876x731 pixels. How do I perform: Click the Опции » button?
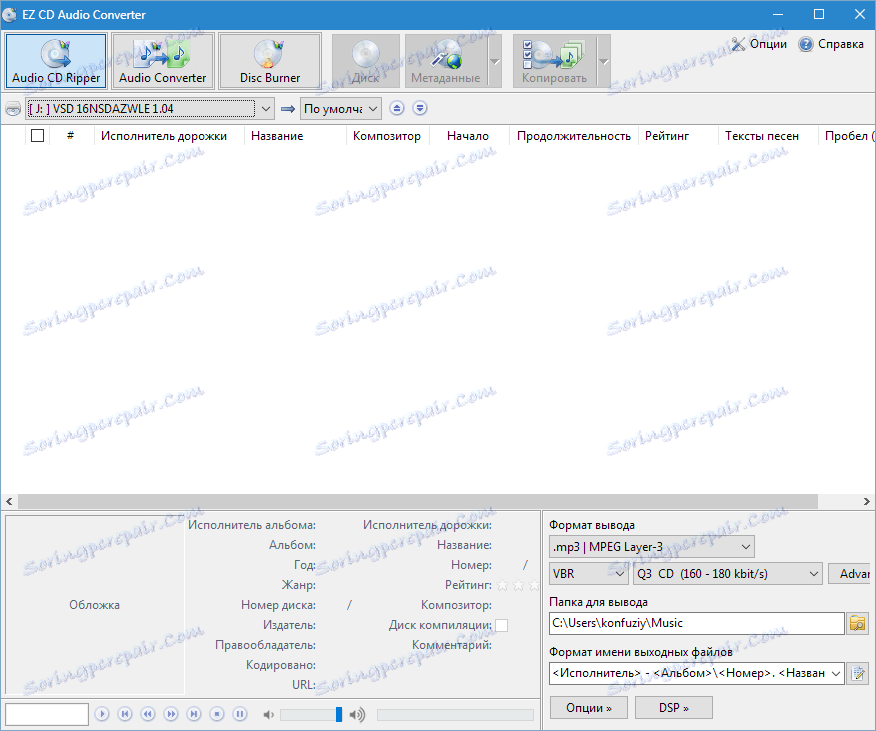588,708
